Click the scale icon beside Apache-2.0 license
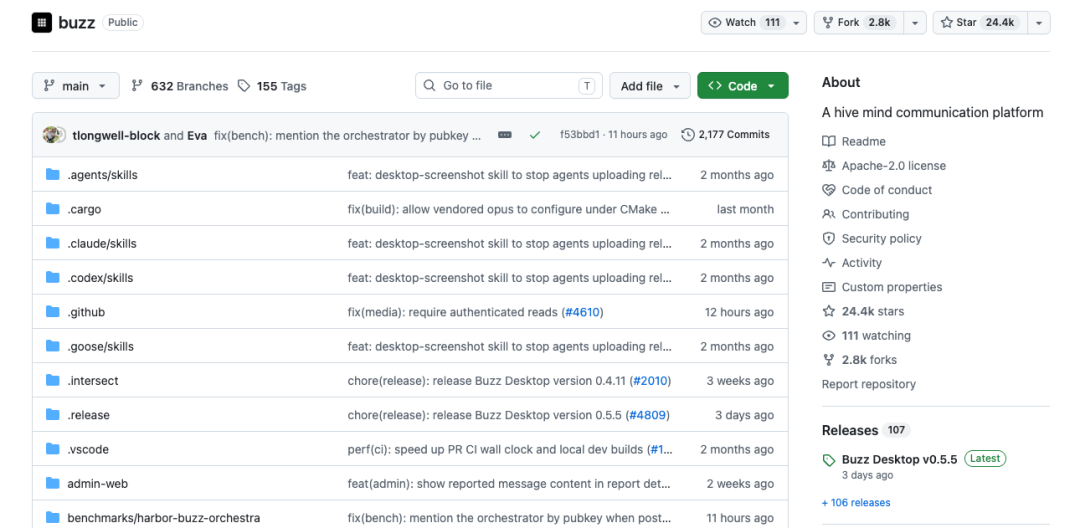Viewport: 1080px width, 528px height. pyautogui.click(x=829, y=165)
